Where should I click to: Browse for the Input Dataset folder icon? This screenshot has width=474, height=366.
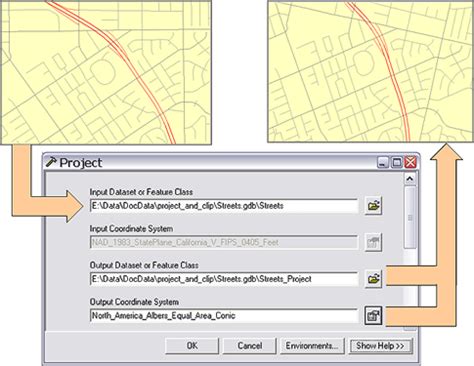tap(373, 206)
